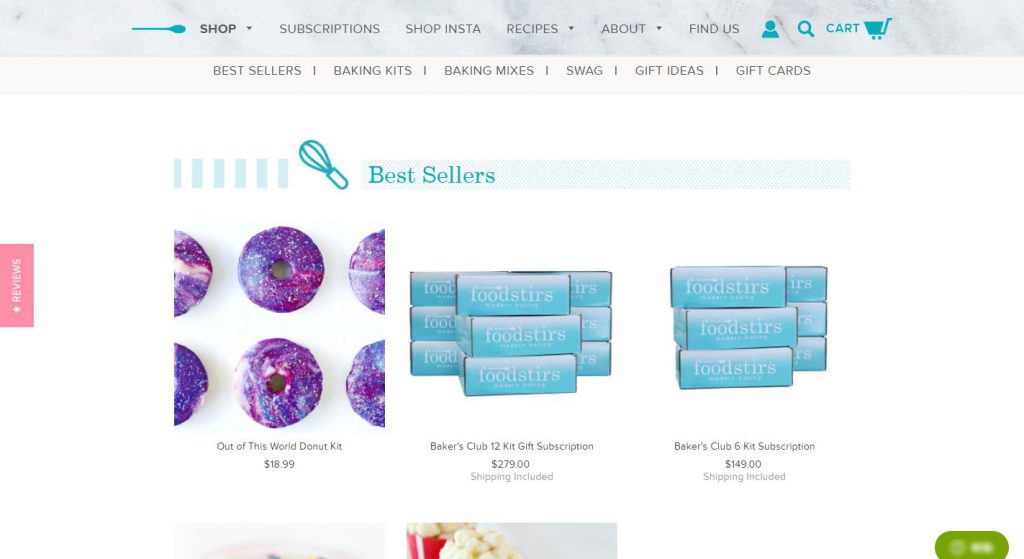
Task: Go to Subscriptions page
Action: (329, 29)
